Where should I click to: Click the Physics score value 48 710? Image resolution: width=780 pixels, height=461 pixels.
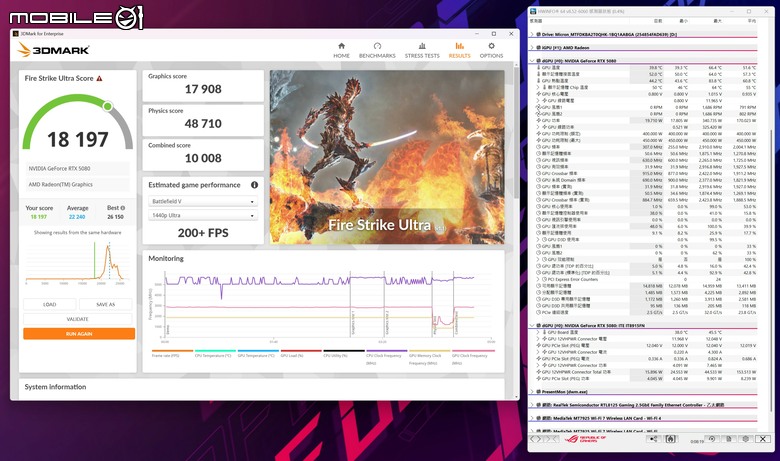click(x=203, y=123)
